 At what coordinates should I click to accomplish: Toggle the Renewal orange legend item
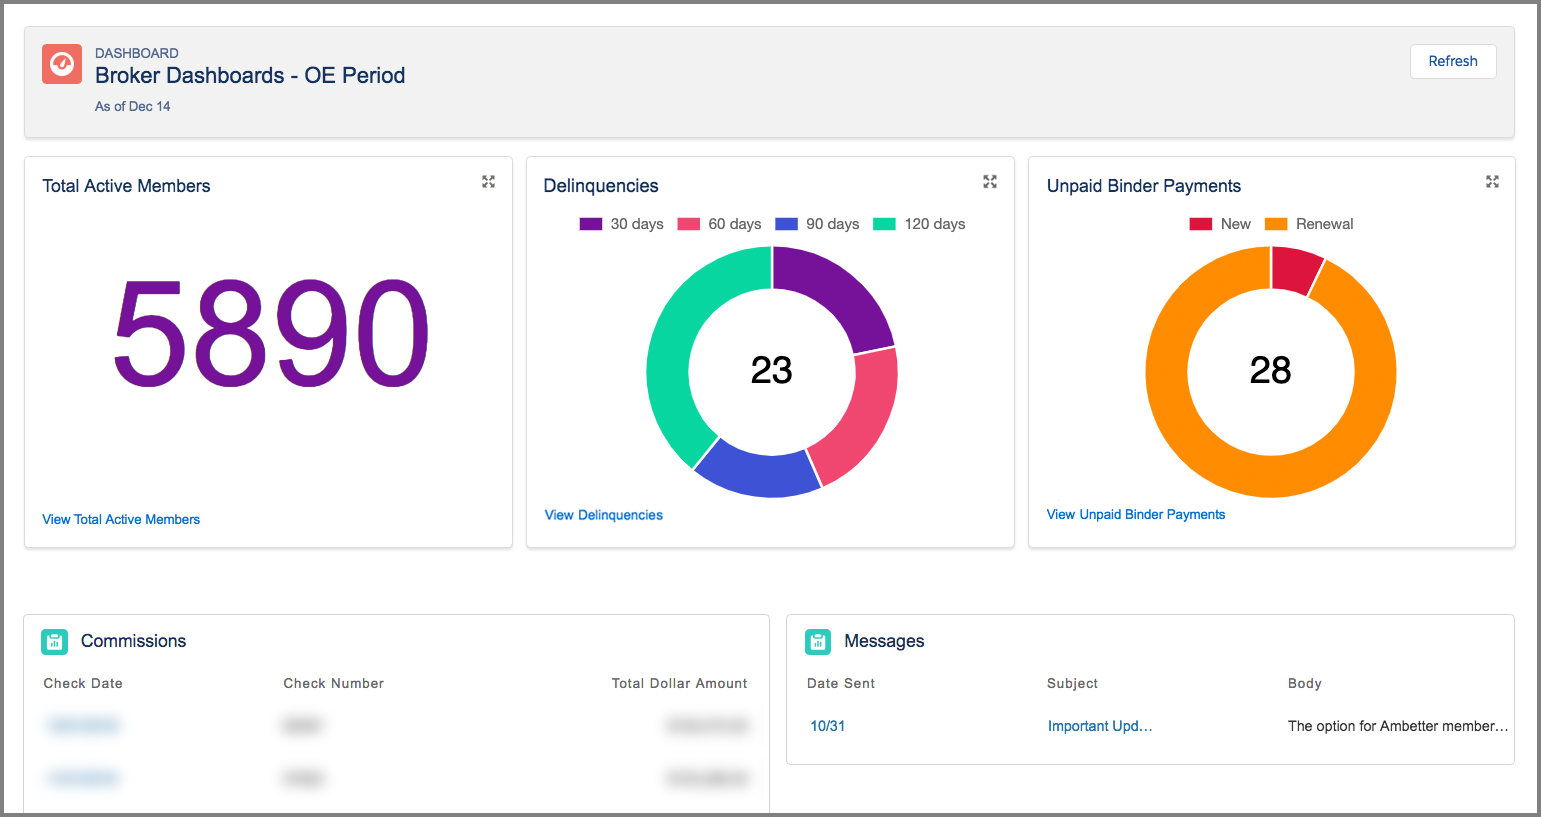point(1309,224)
